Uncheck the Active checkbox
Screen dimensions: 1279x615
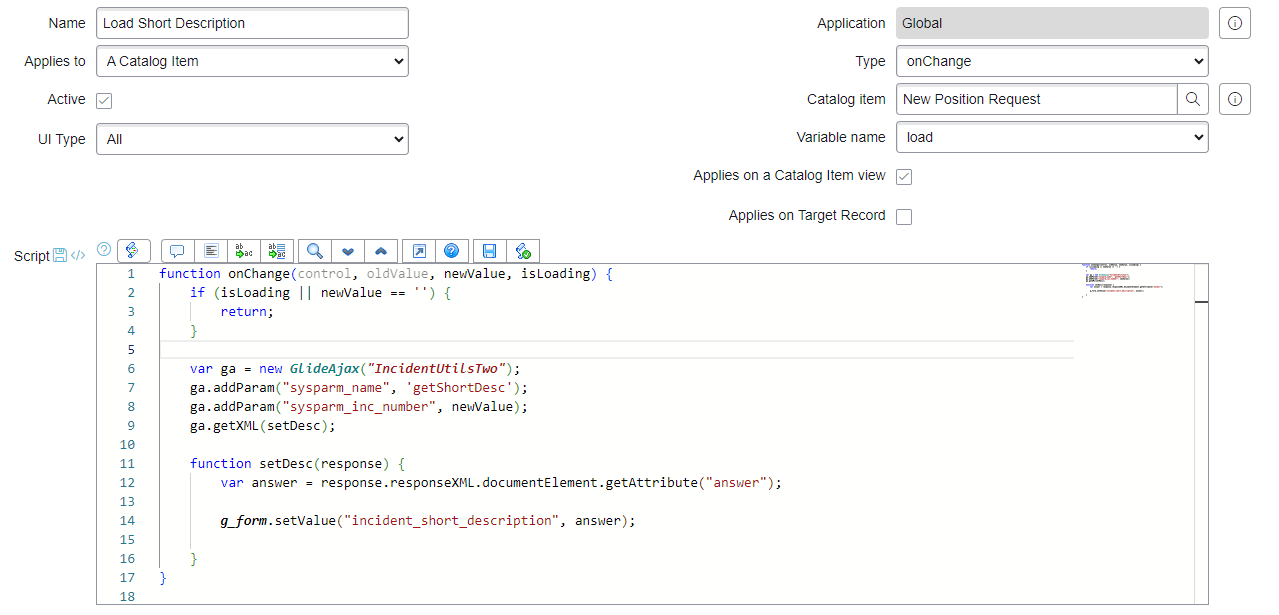point(104,100)
